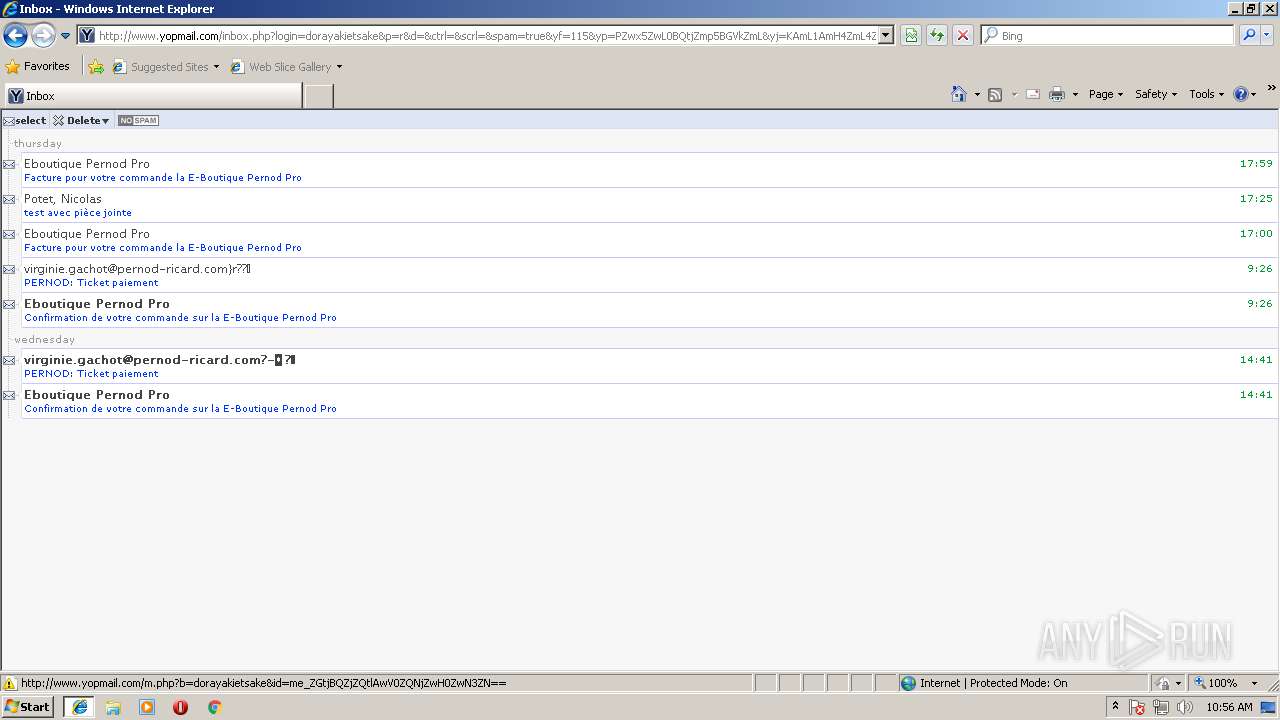The height and width of the screenshot is (720, 1280).
Task: Open the Opera taskbar icon
Action: click(x=180, y=707)
